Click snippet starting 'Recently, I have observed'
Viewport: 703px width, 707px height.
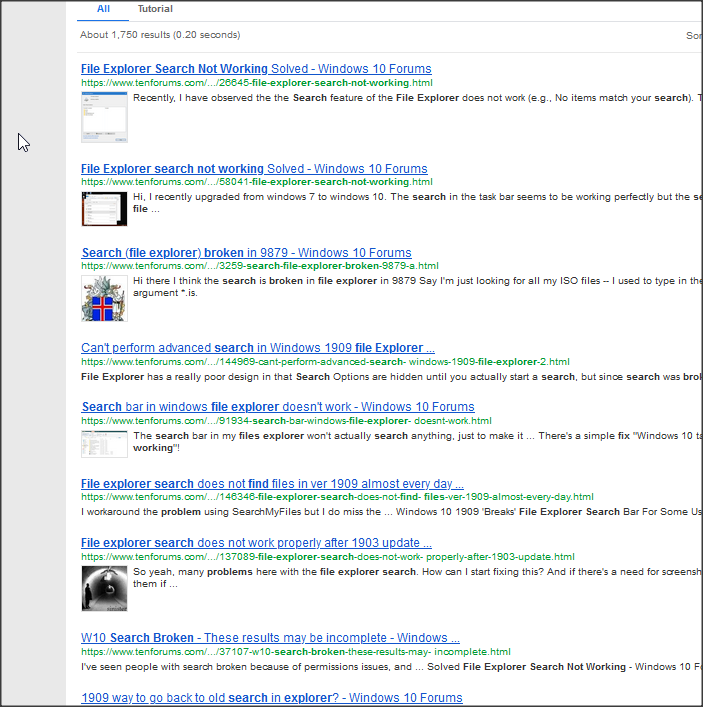[x=418, y=98]
